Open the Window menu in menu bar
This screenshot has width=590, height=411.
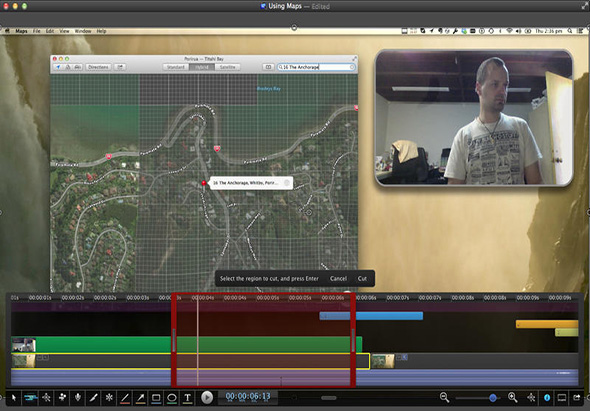coord(83,31)
